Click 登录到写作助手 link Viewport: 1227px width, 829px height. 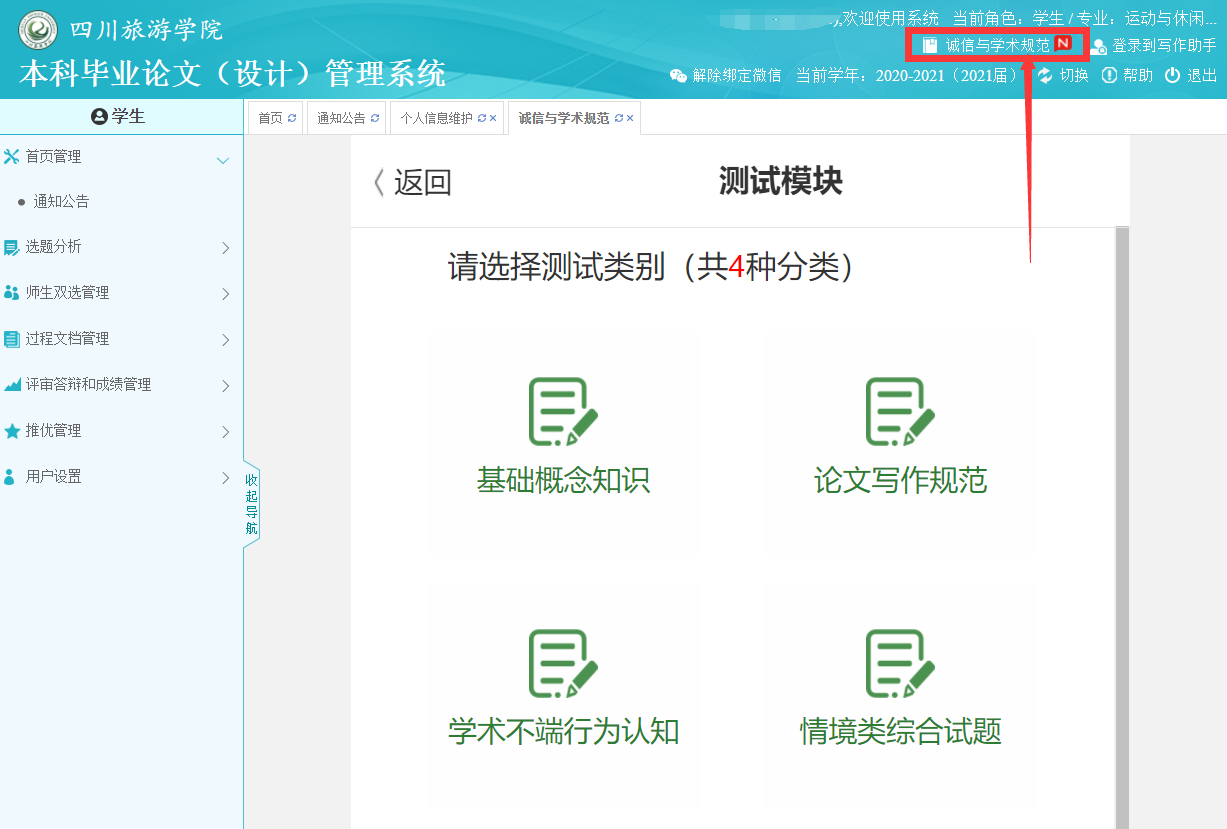coord(1164,46)
